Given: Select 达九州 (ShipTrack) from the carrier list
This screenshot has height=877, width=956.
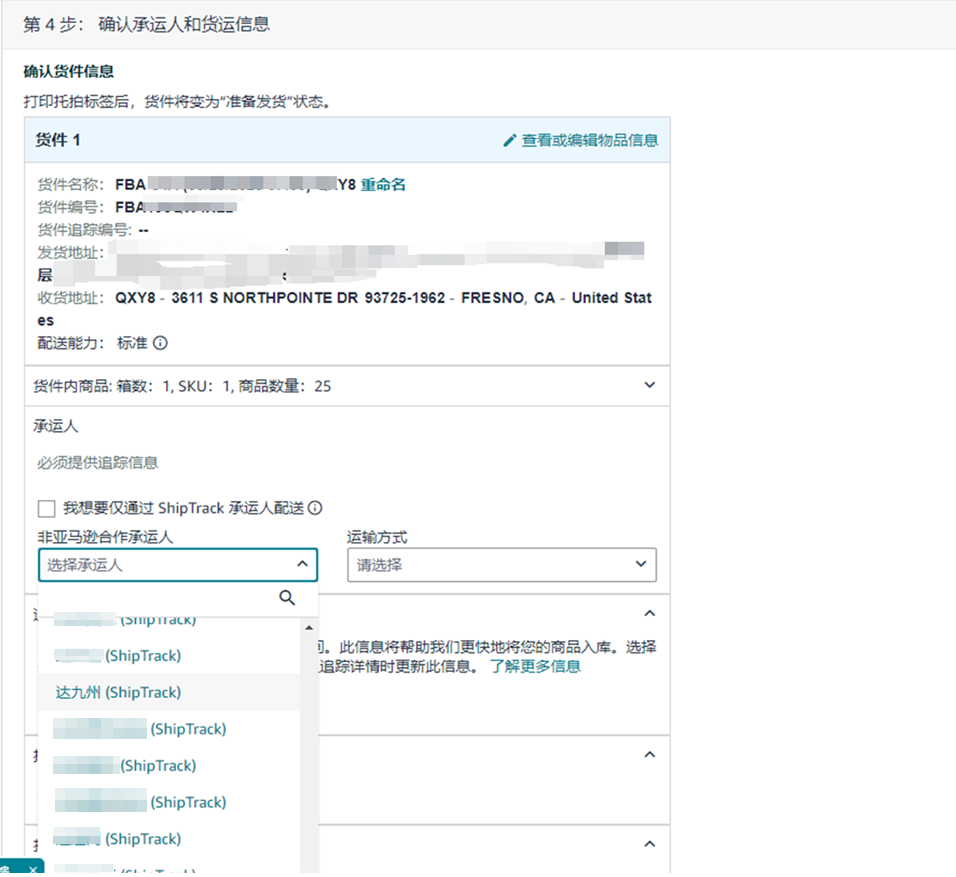Looking at the screenshot, I should [x=118, y=692].
